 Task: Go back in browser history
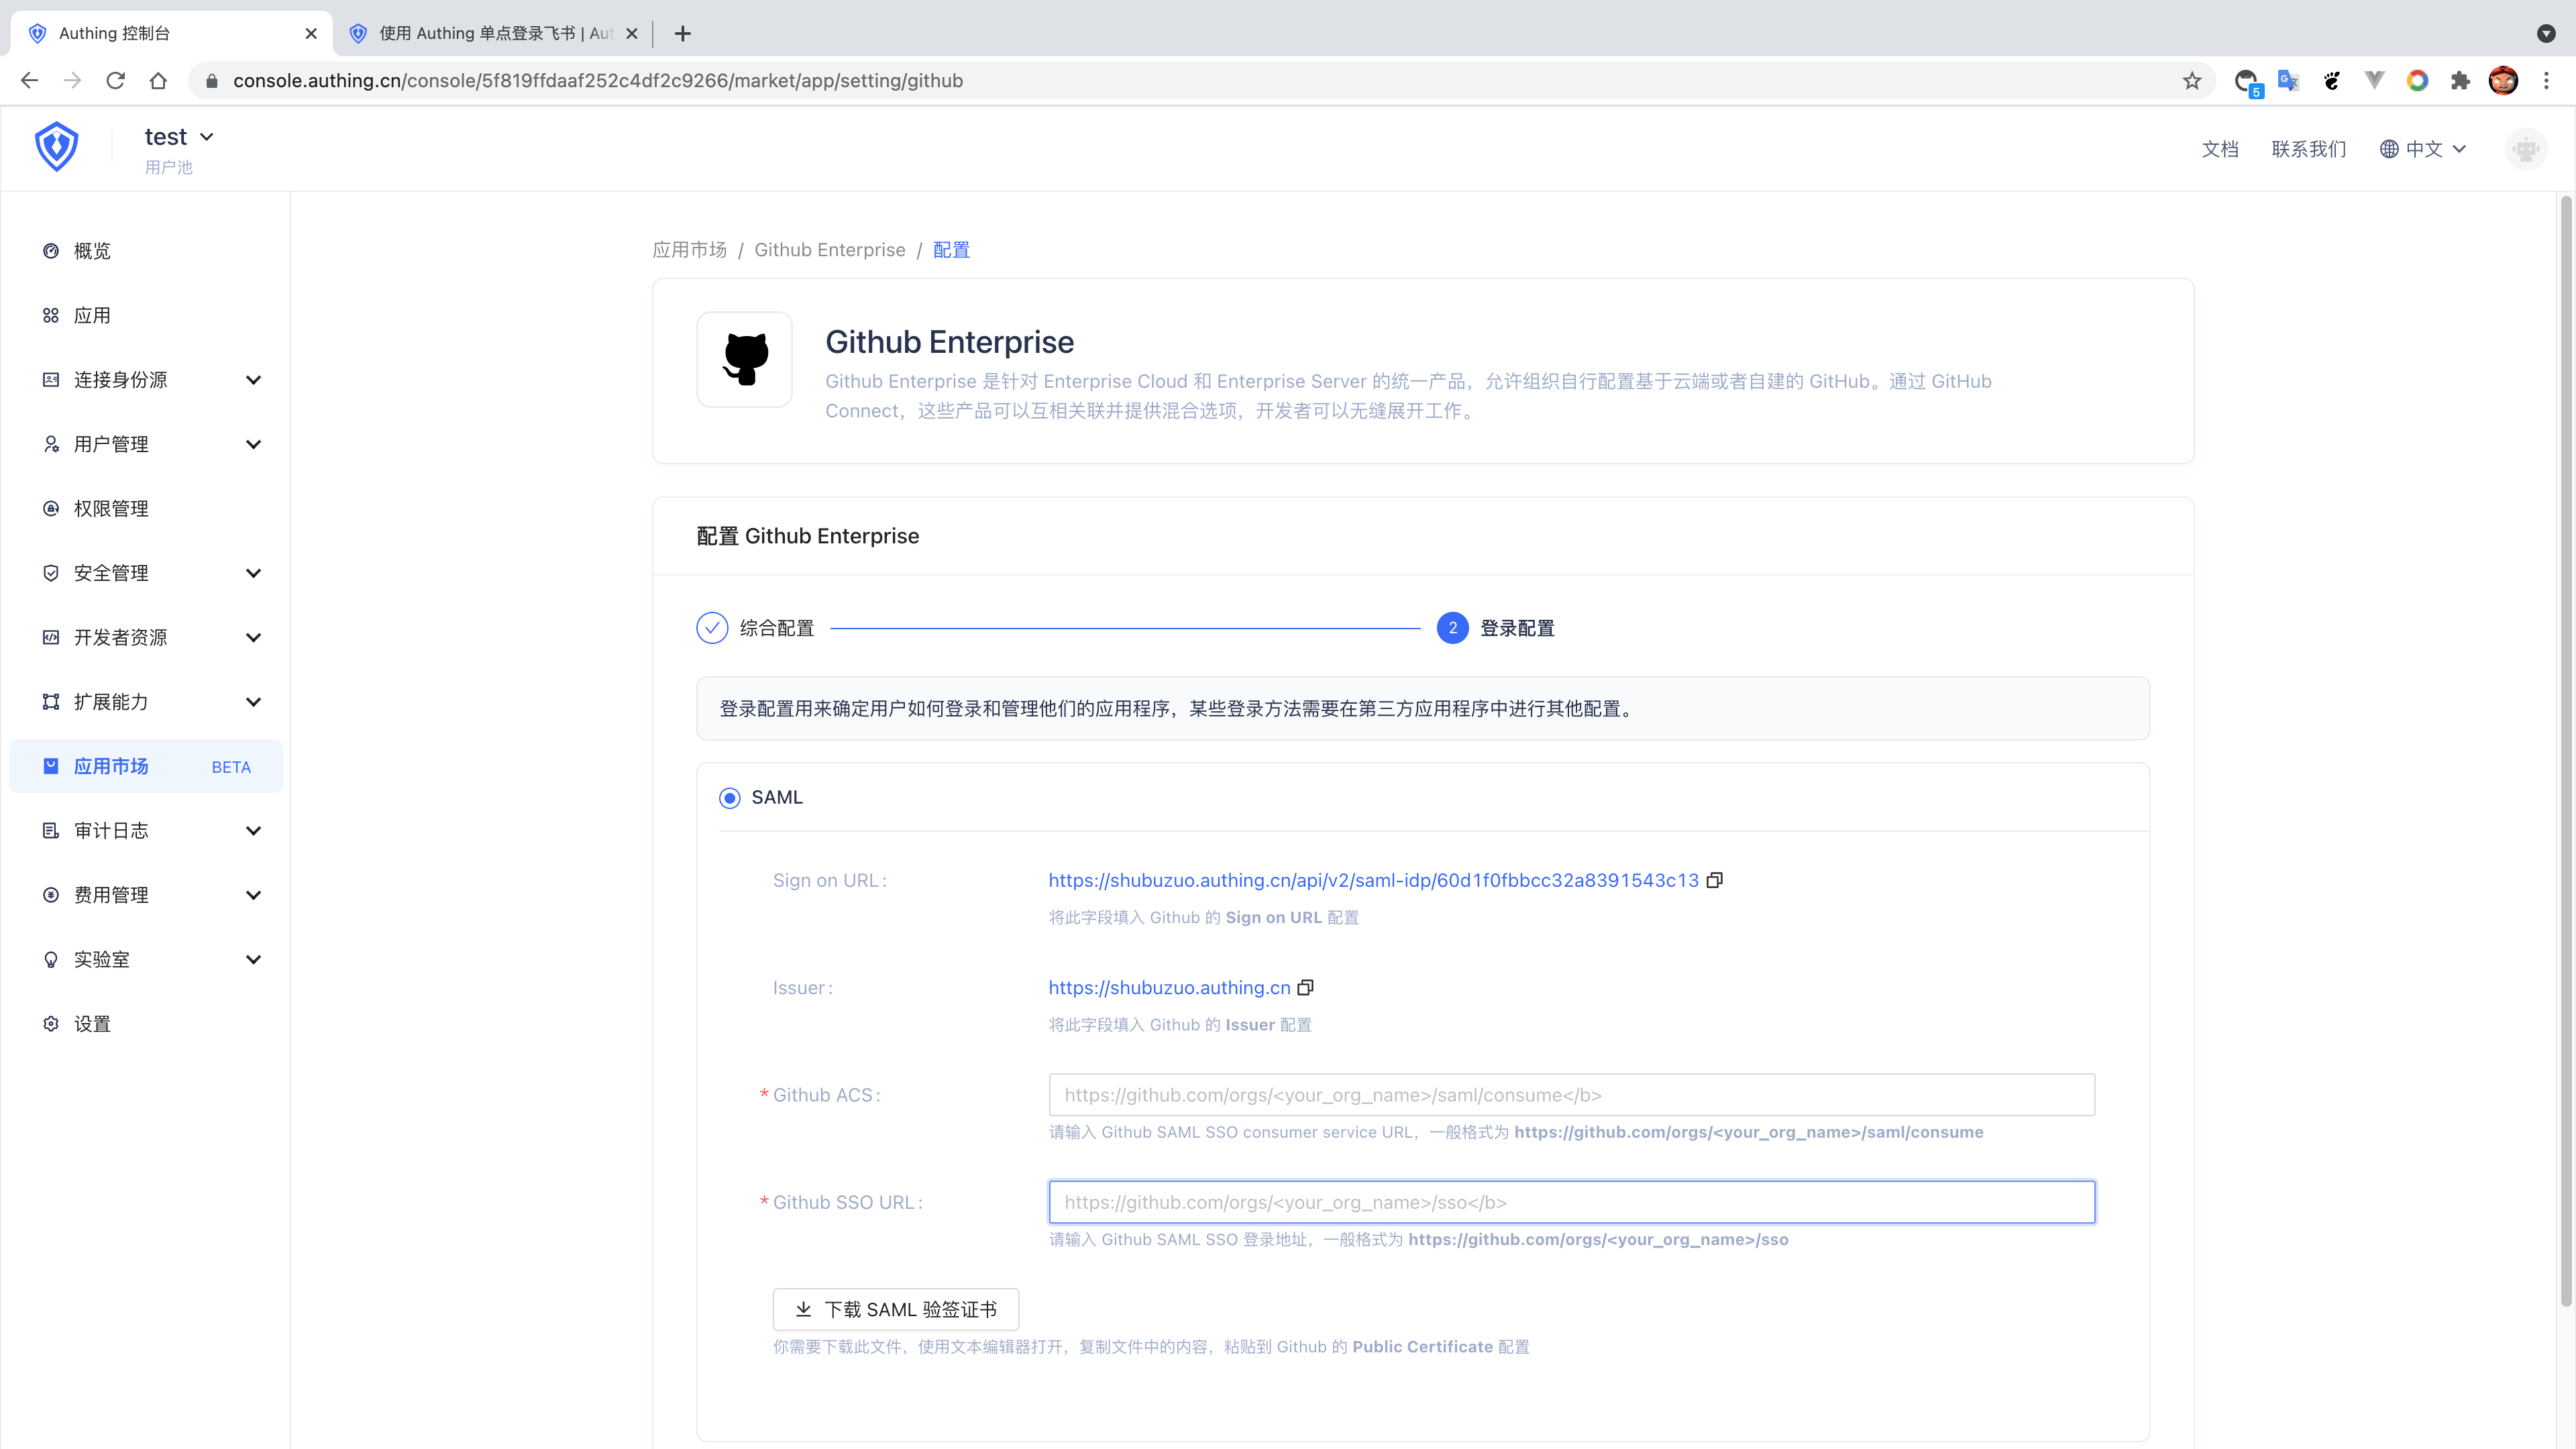pos(29,81)
